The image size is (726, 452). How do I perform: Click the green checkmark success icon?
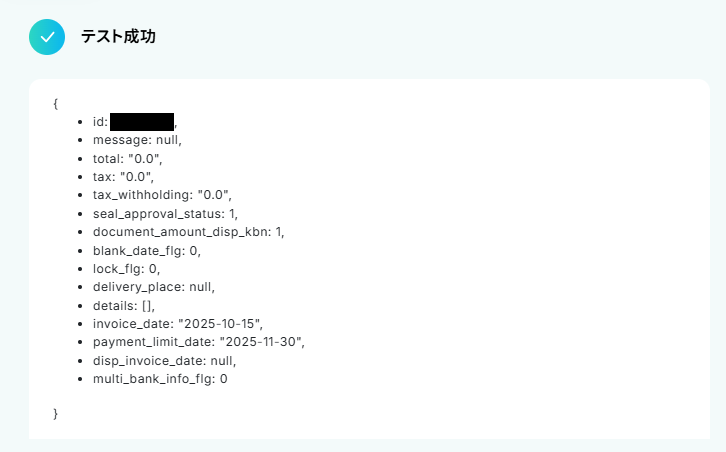point(47,37)
